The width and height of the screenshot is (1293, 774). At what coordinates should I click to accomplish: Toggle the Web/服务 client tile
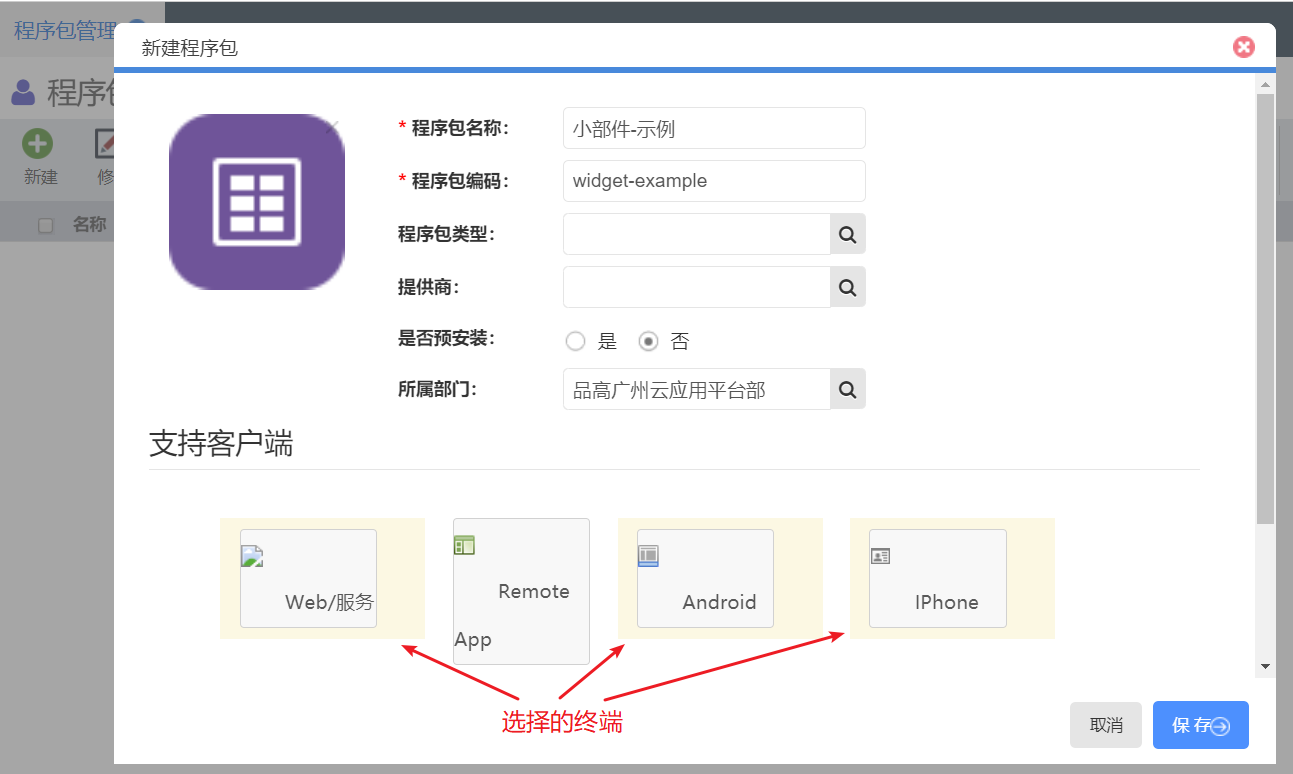[308, 578]
